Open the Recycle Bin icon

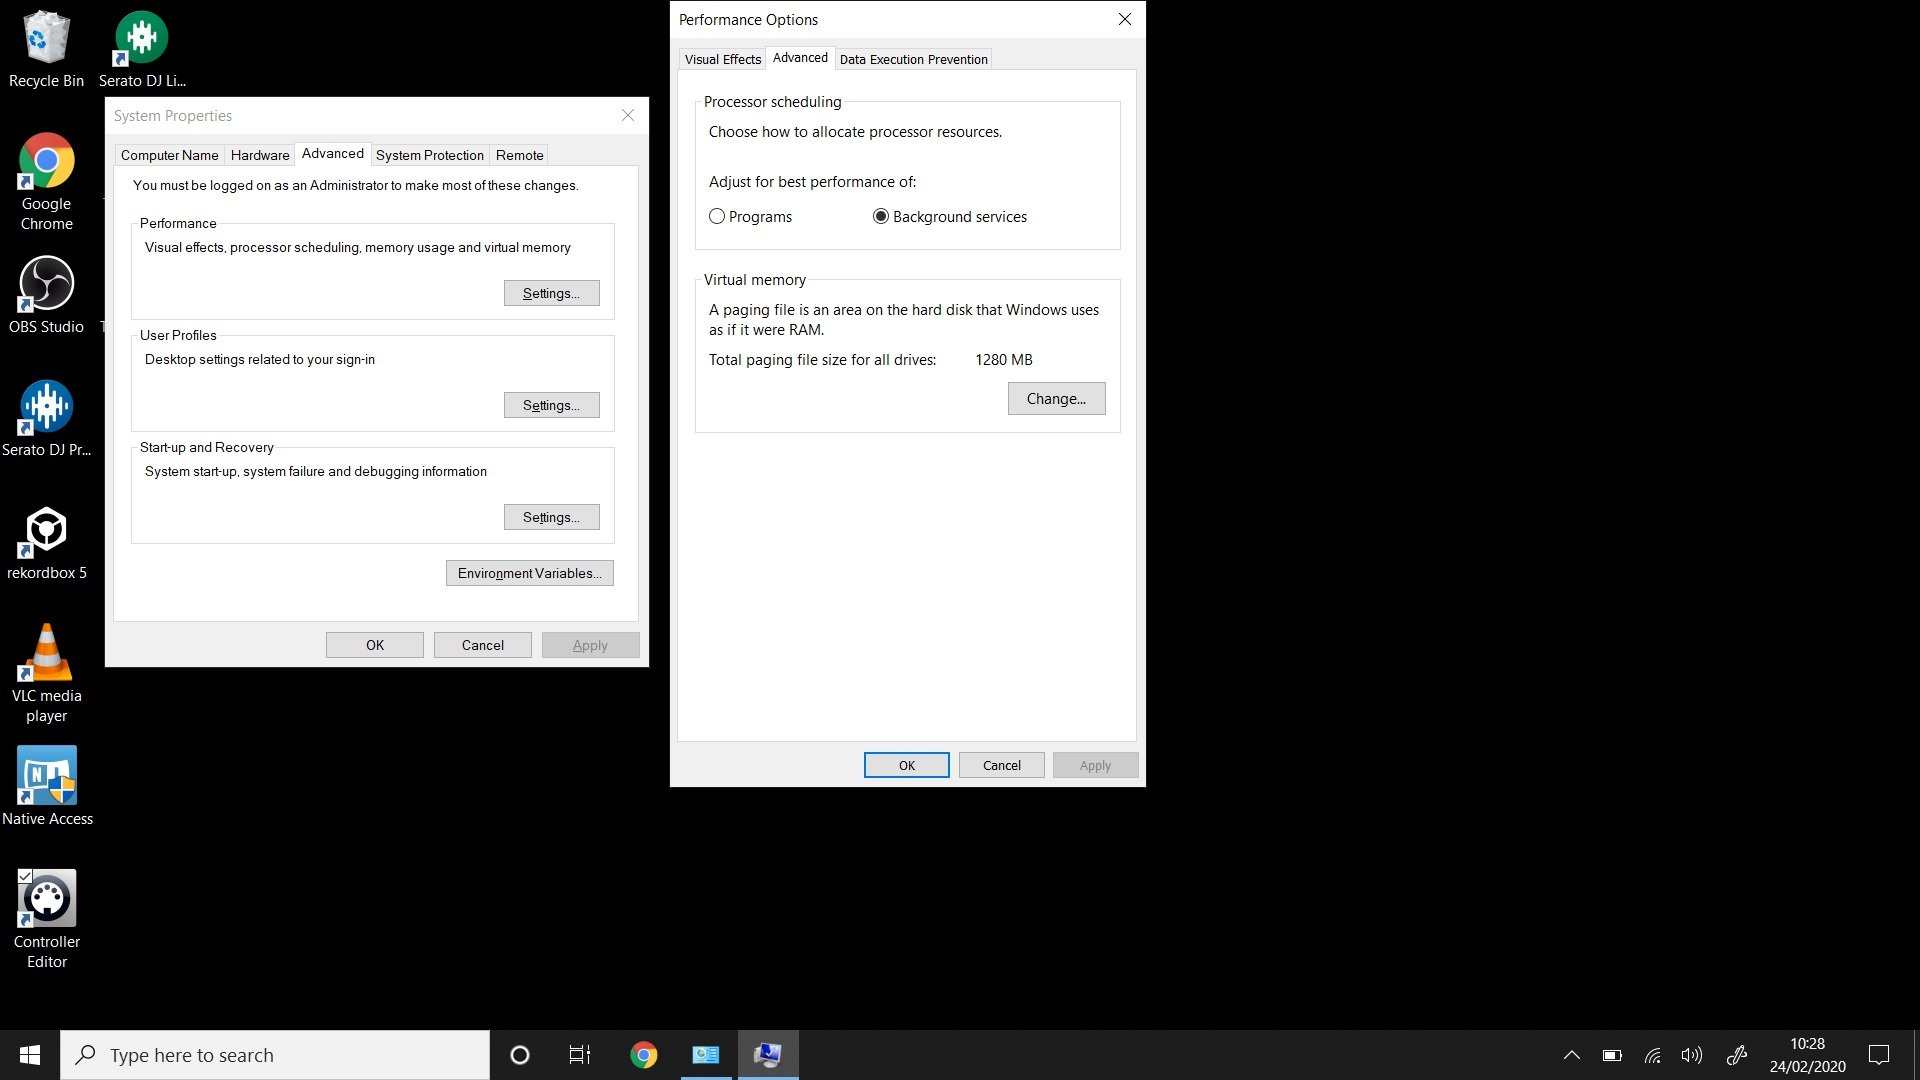(x=46, y=39)
